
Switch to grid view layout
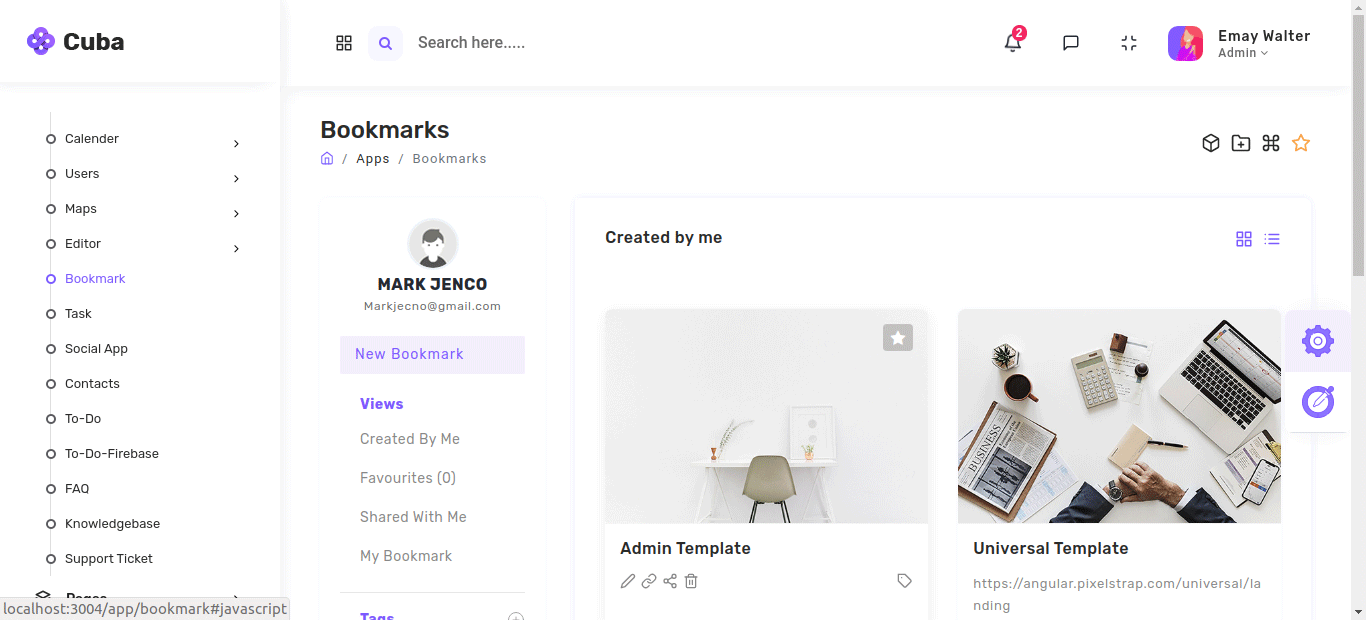[x=1244, y=239]
